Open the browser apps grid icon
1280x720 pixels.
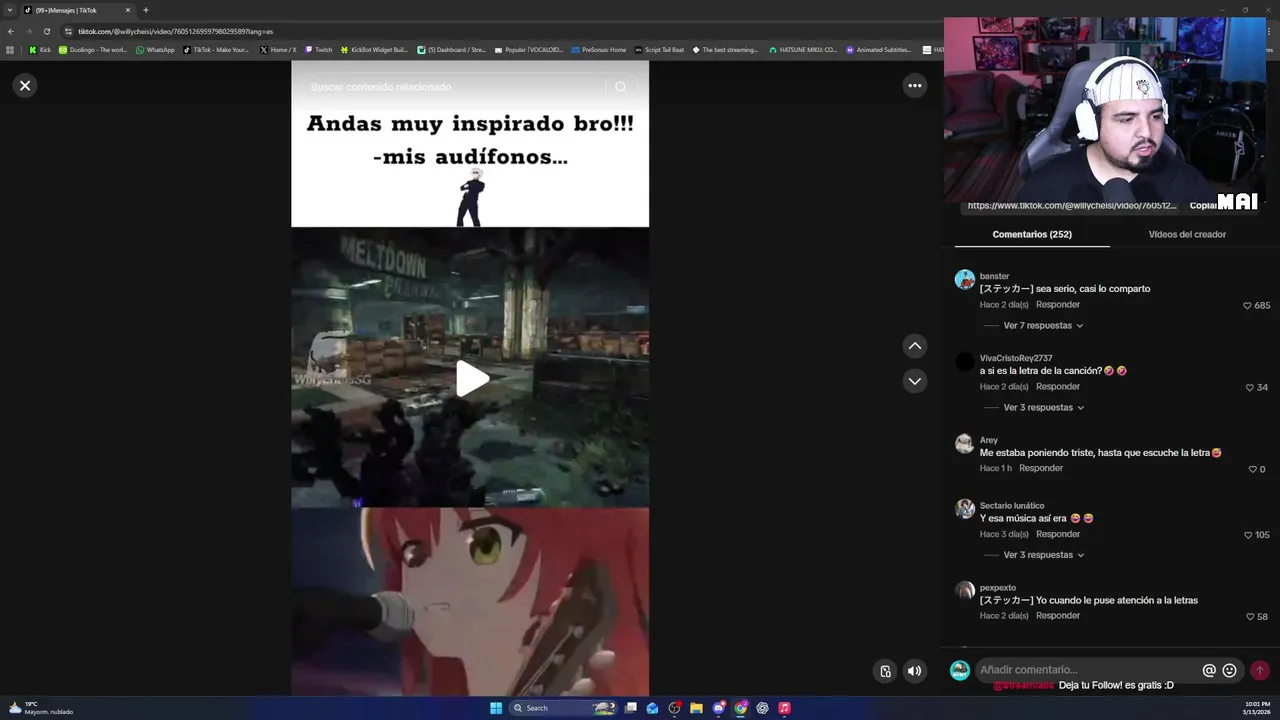coord(10,49)
